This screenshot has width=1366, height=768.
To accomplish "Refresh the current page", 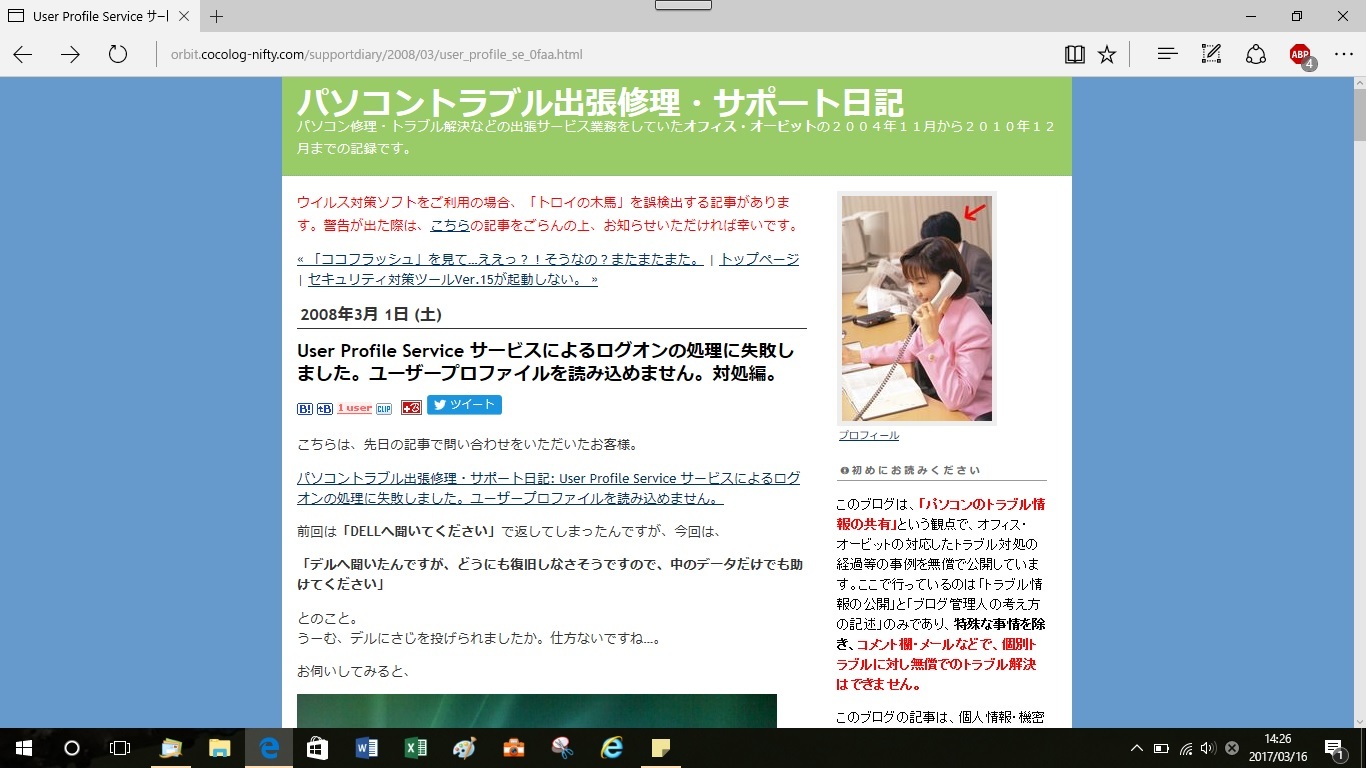I will coord(118,54).
